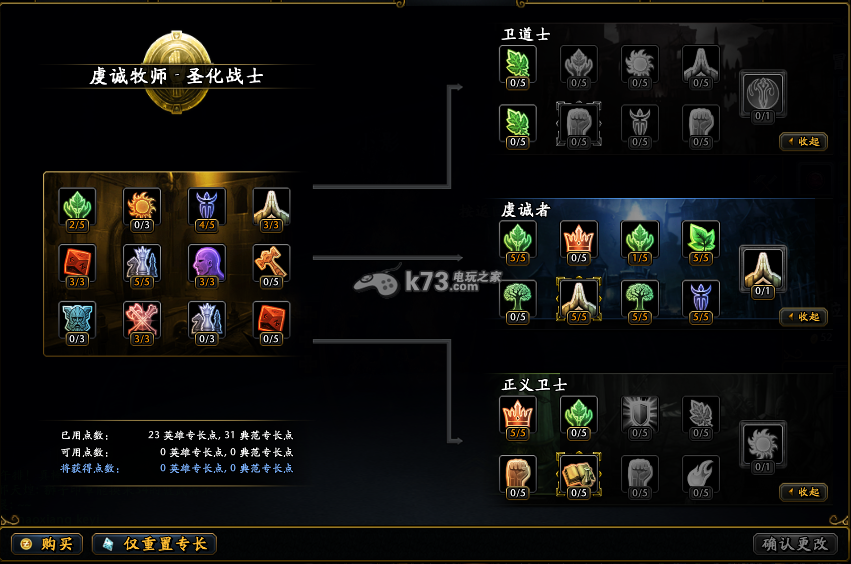The height and width of the screenshot is (564, 851).
Task: Collapse the 虔诚者 tree with 收起
Action: click(804, 317)
